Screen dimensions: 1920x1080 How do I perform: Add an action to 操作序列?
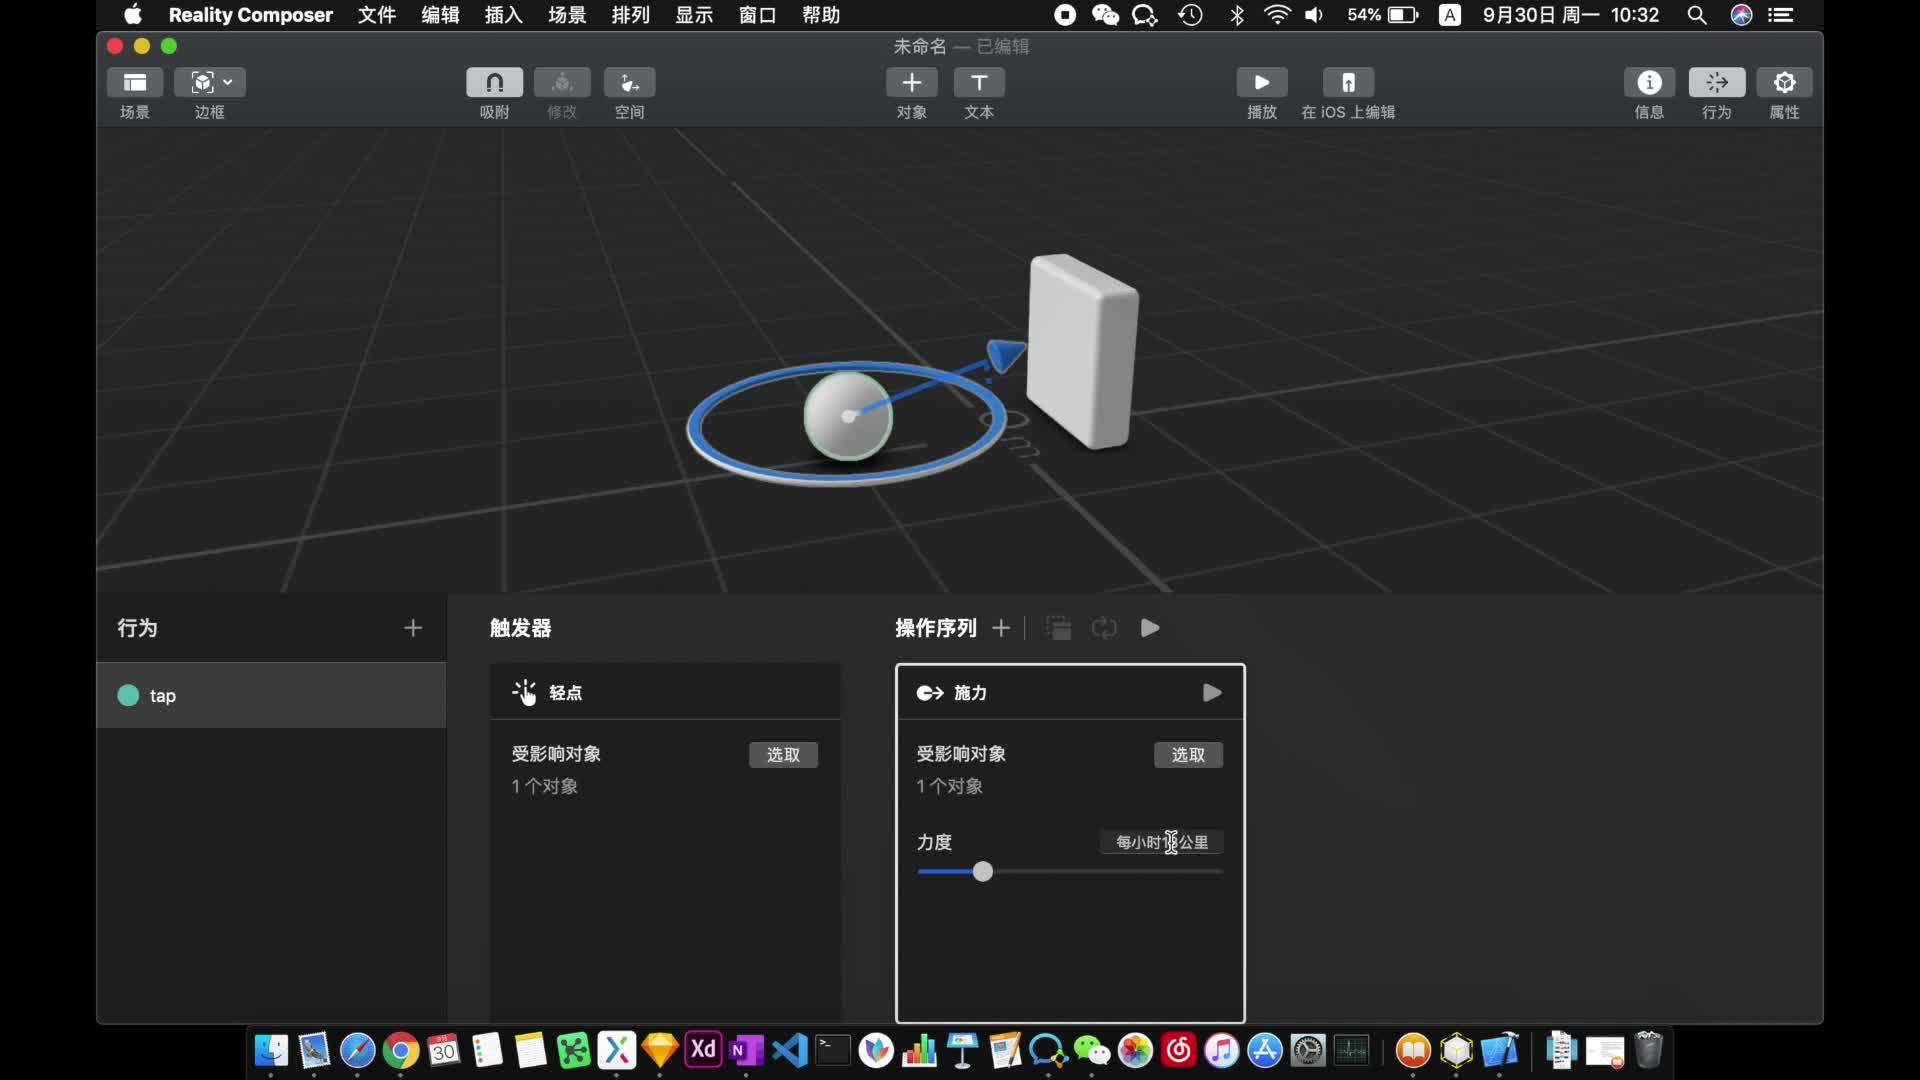click(x=1001, y=628)
